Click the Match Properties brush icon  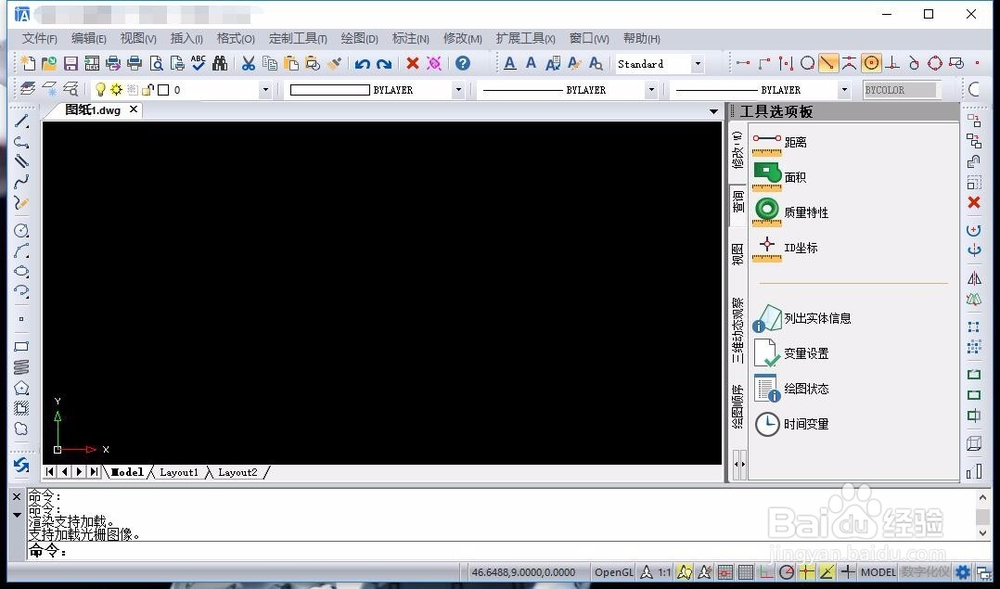pos(334,63)
